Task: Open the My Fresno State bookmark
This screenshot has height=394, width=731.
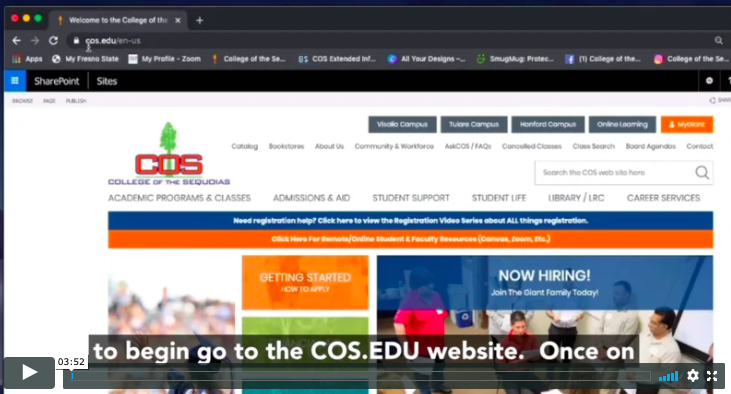Action: (85, 59)
